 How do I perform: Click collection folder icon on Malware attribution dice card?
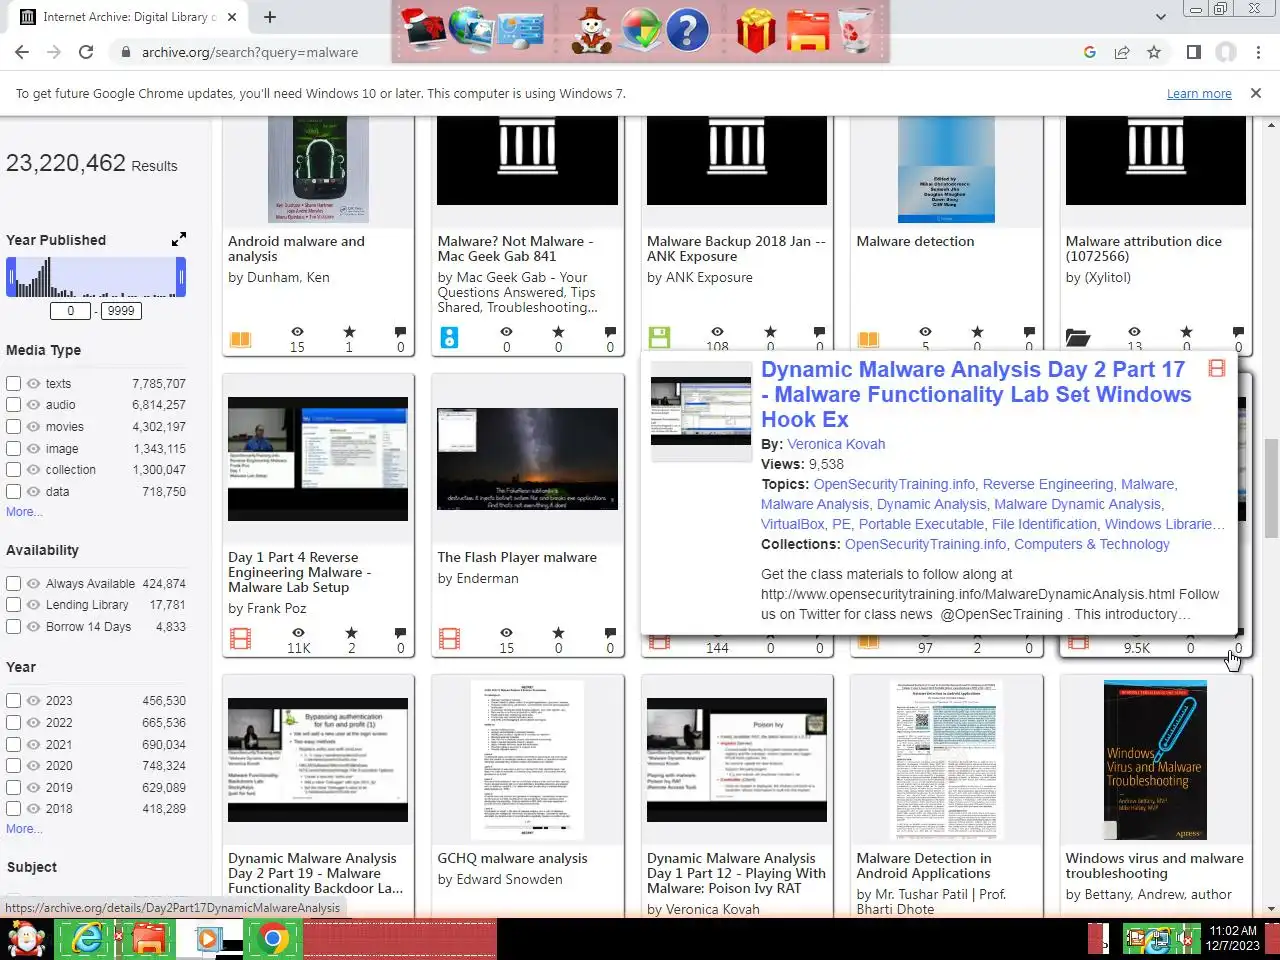(x=1078, y=338)
